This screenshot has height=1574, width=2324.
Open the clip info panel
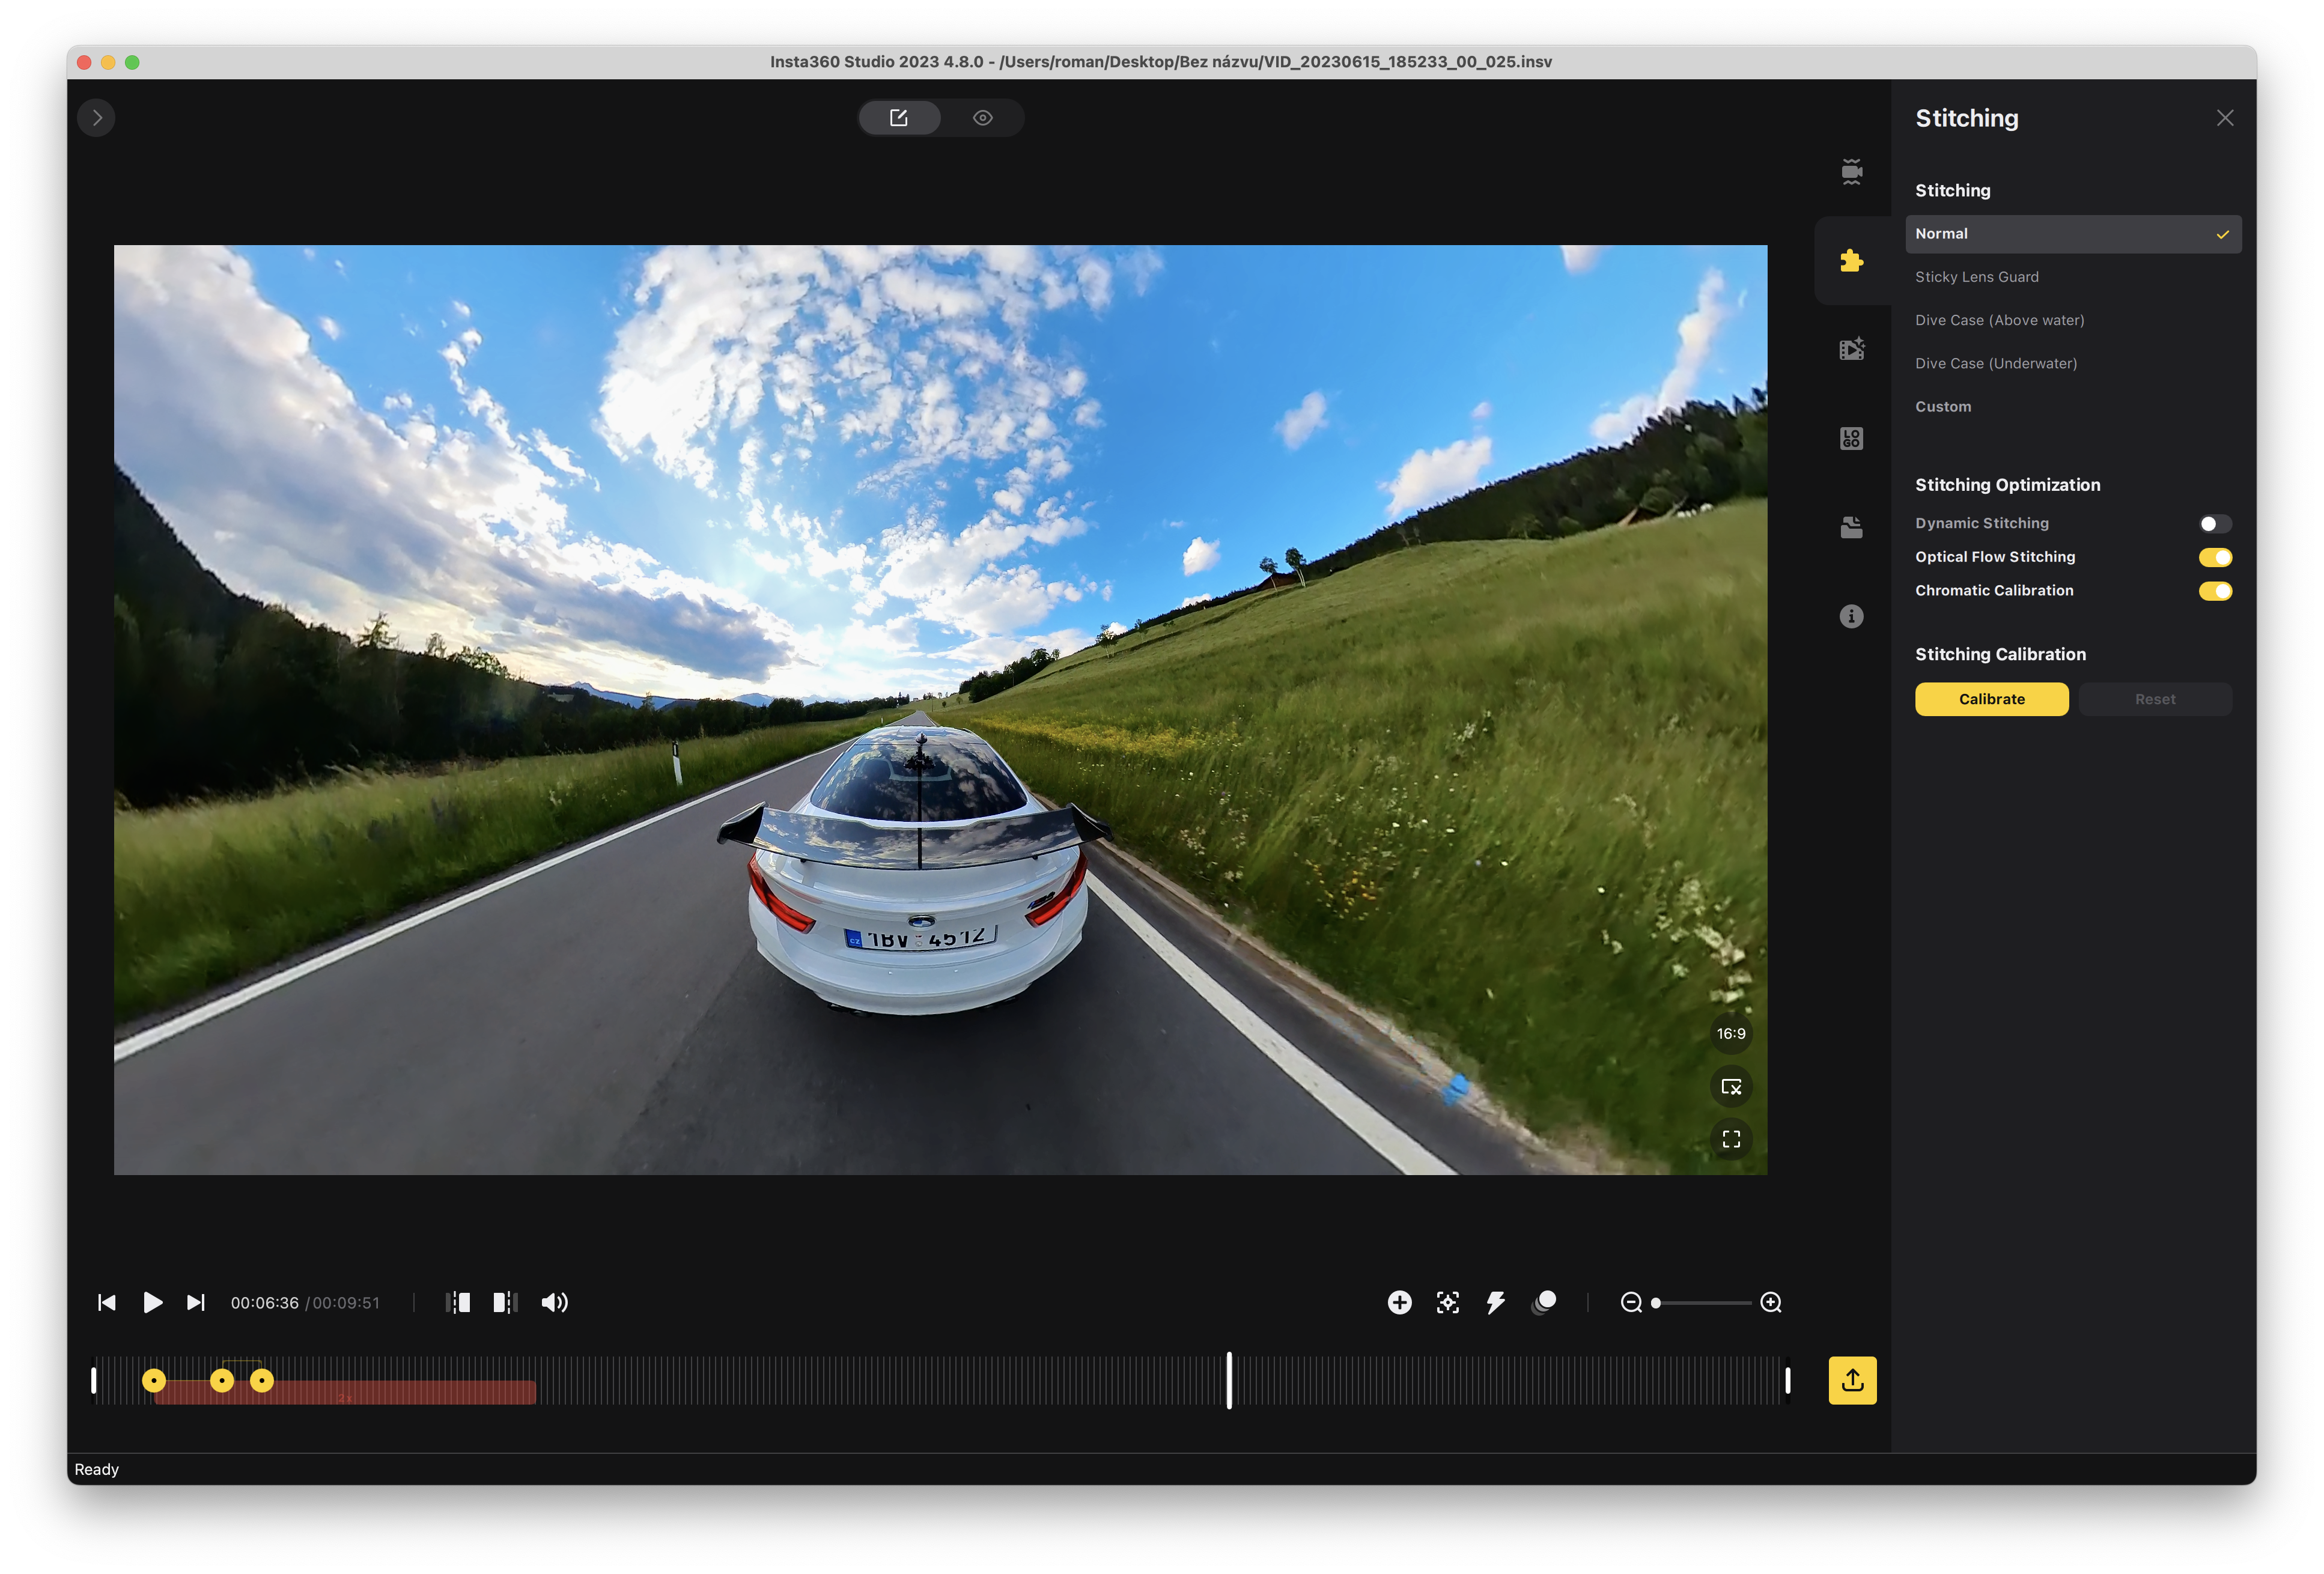coord(1852,616)
